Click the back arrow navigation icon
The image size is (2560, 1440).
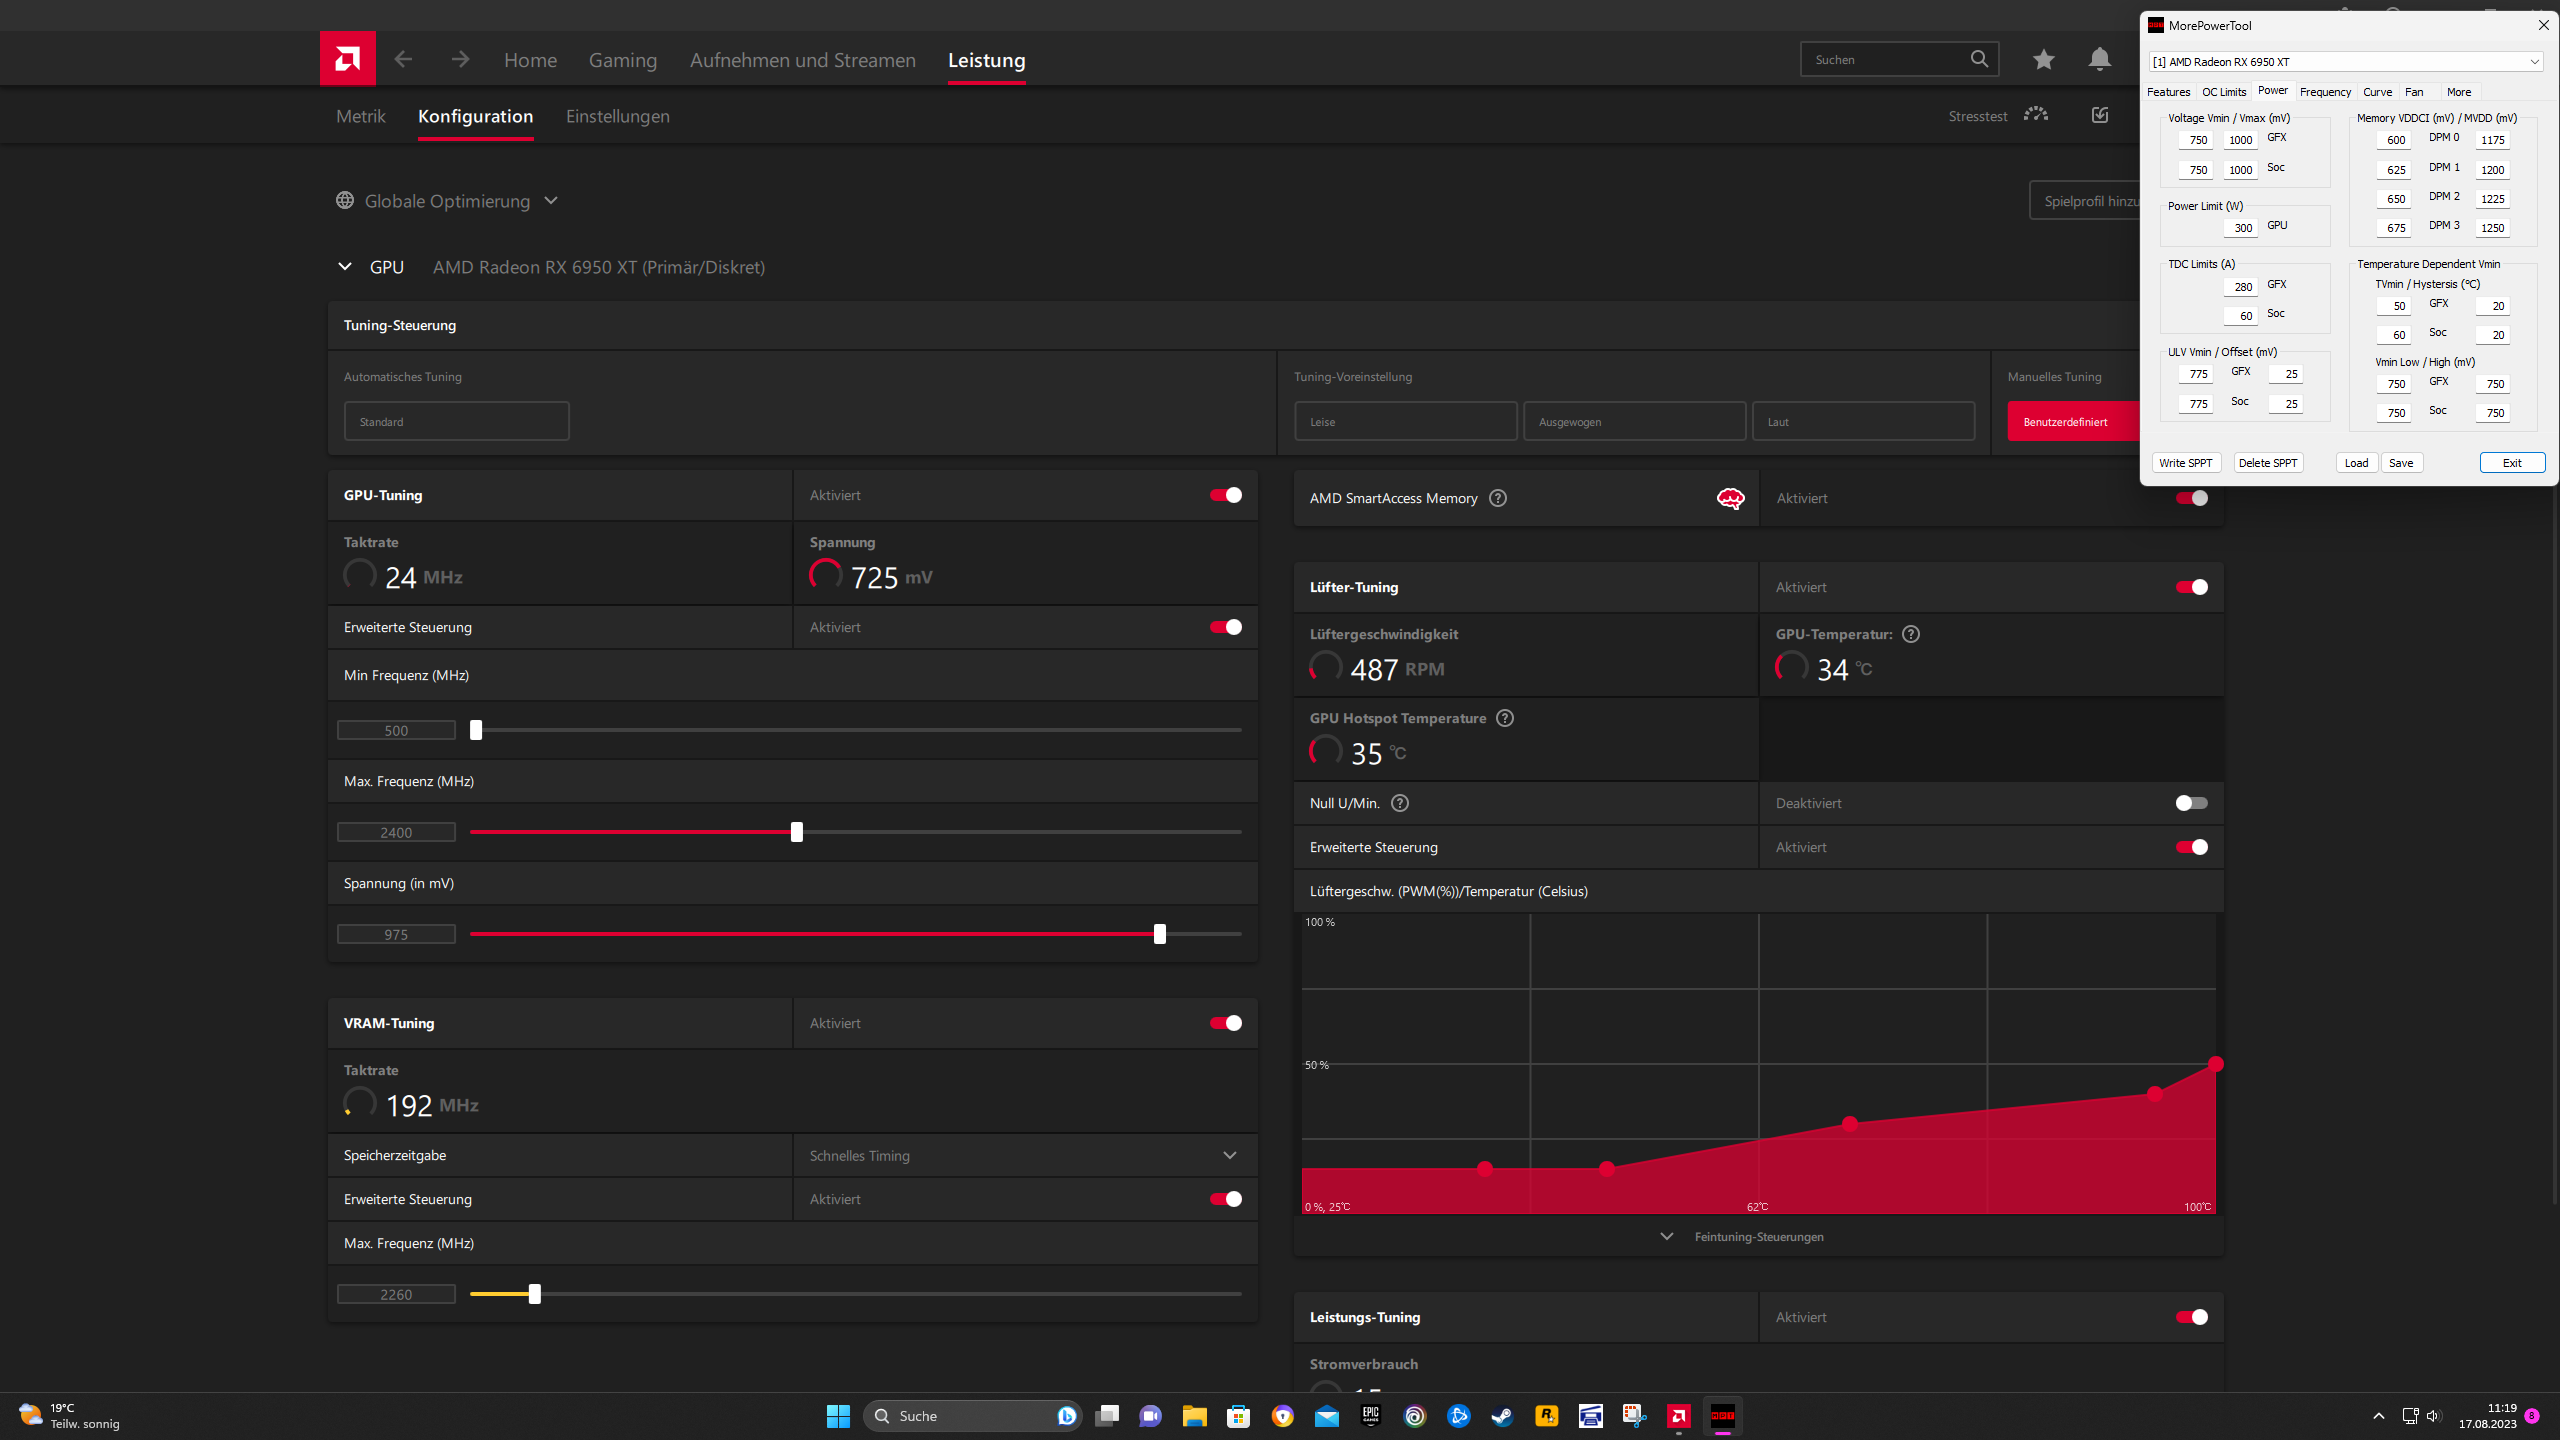[403, 59]
